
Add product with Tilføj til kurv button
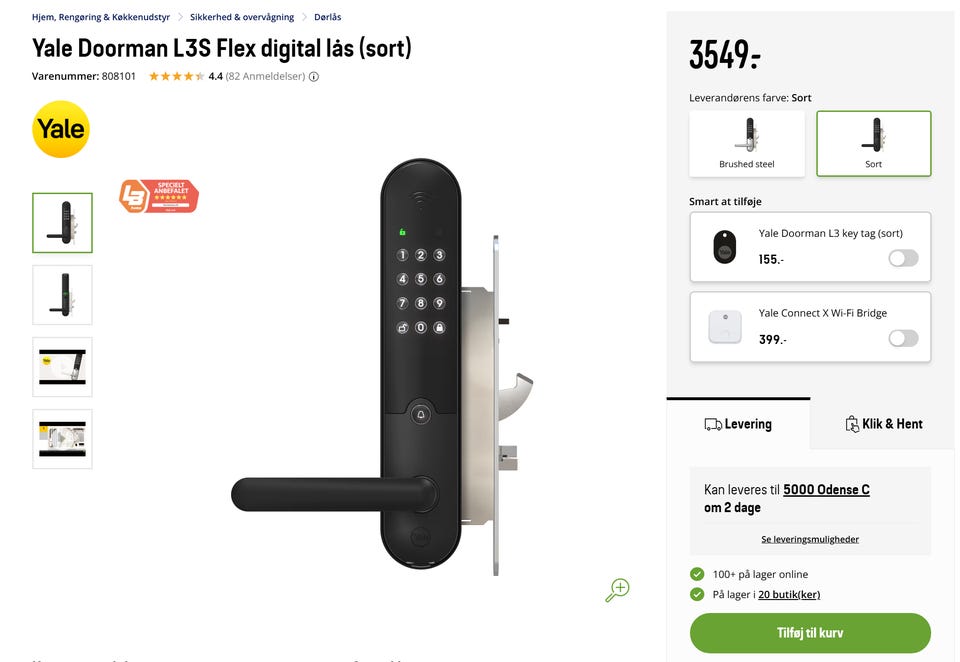pyautogui.click(x=810, y=633)
